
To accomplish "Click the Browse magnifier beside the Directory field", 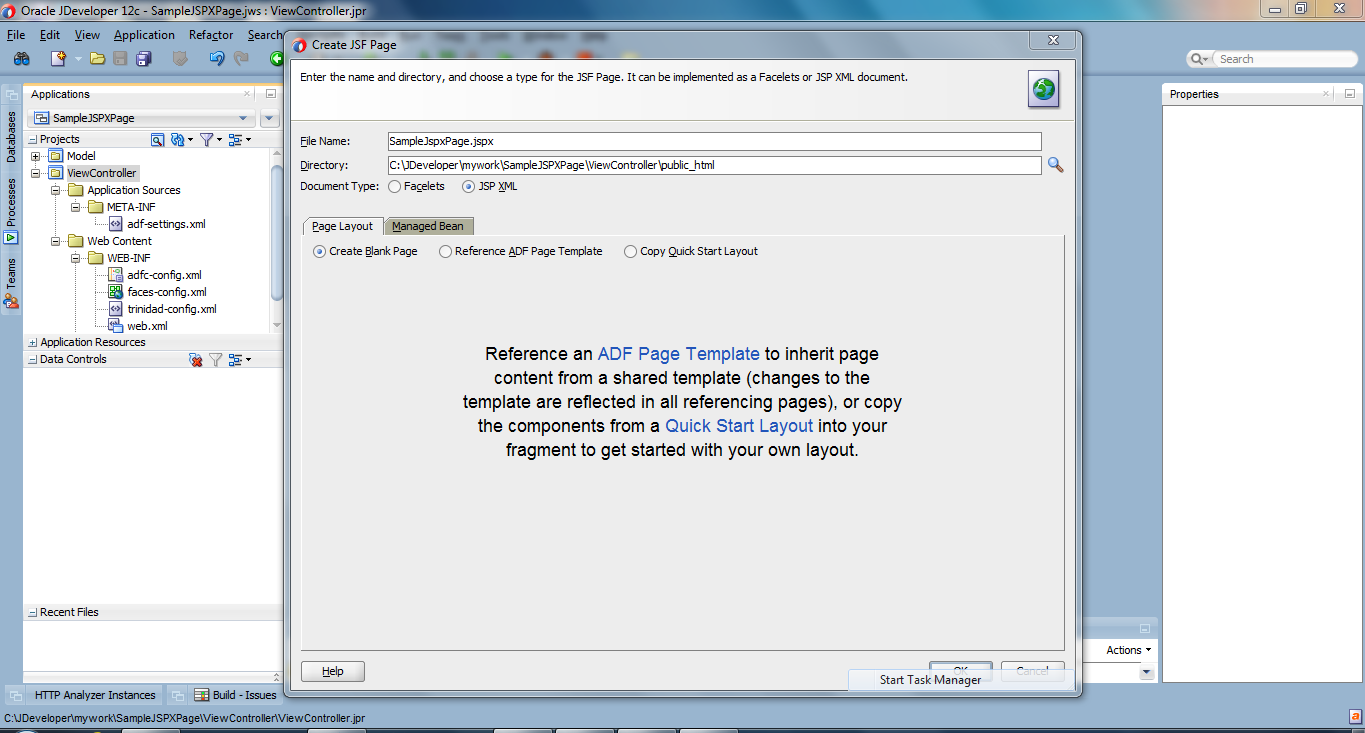I will (x=1054, y=165).
